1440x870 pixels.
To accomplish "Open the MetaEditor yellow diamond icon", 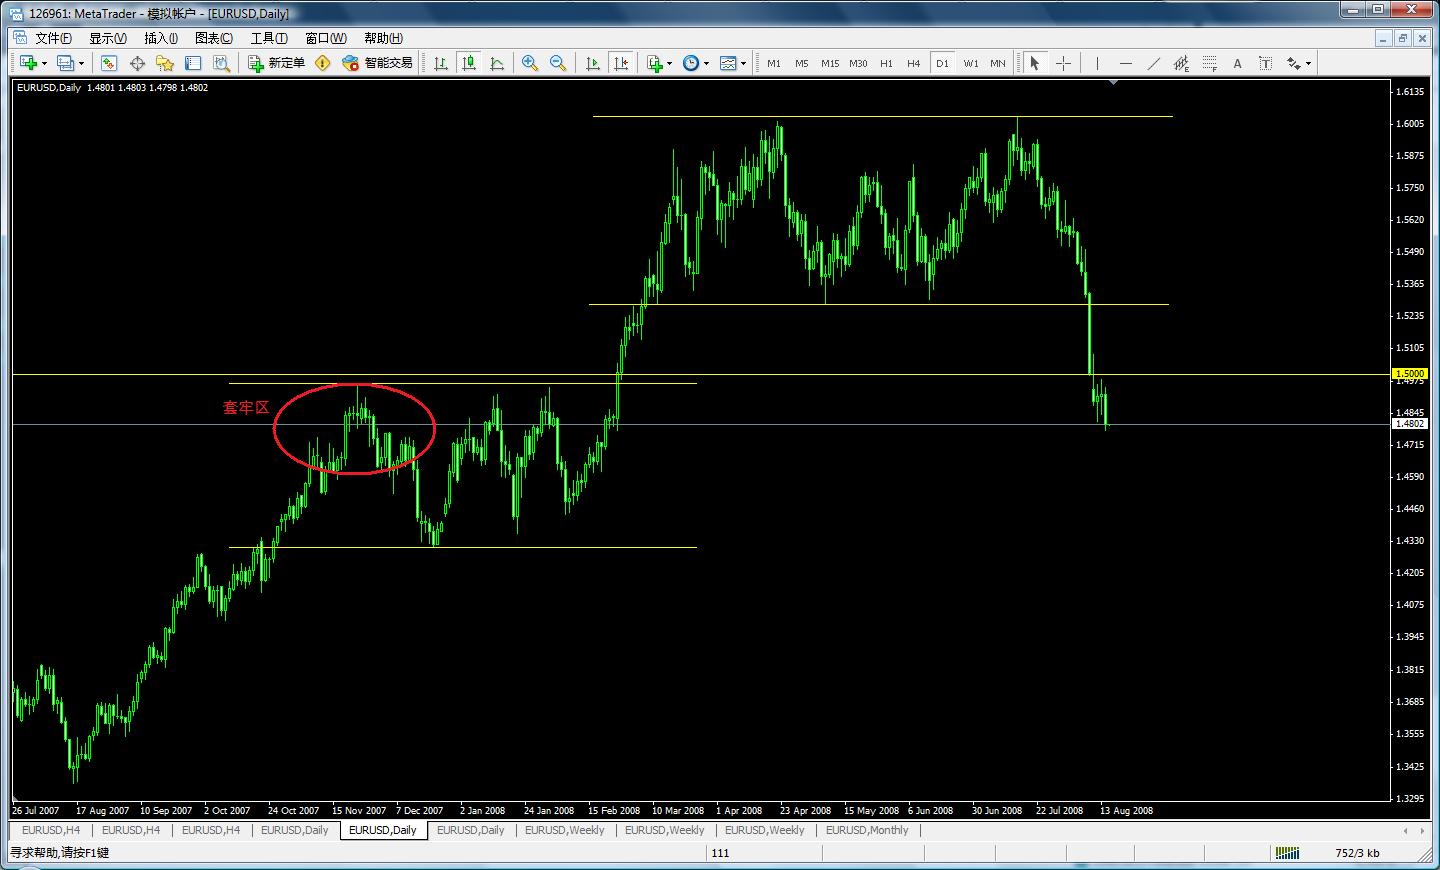I will click(322, 63).
